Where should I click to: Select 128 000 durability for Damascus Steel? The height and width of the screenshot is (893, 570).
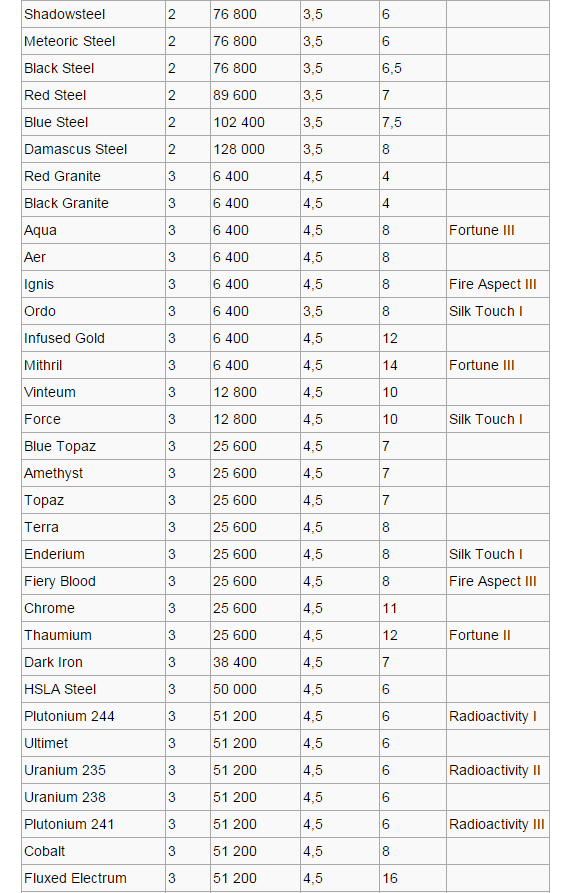(x=239, y=149)
